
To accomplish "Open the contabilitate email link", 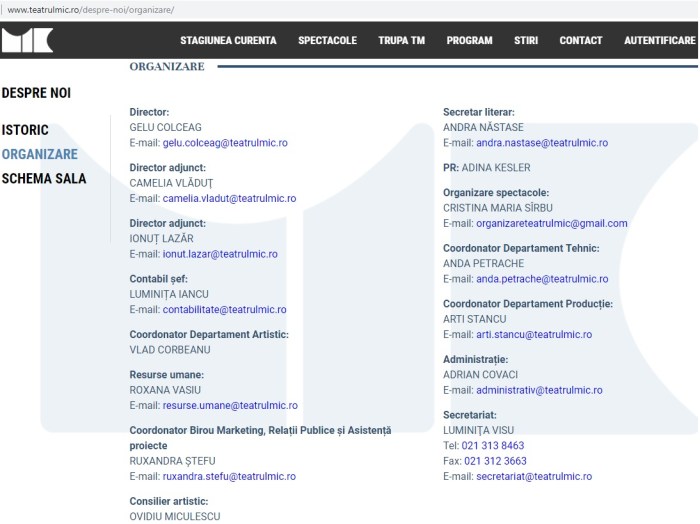I will tap(224, 310).
